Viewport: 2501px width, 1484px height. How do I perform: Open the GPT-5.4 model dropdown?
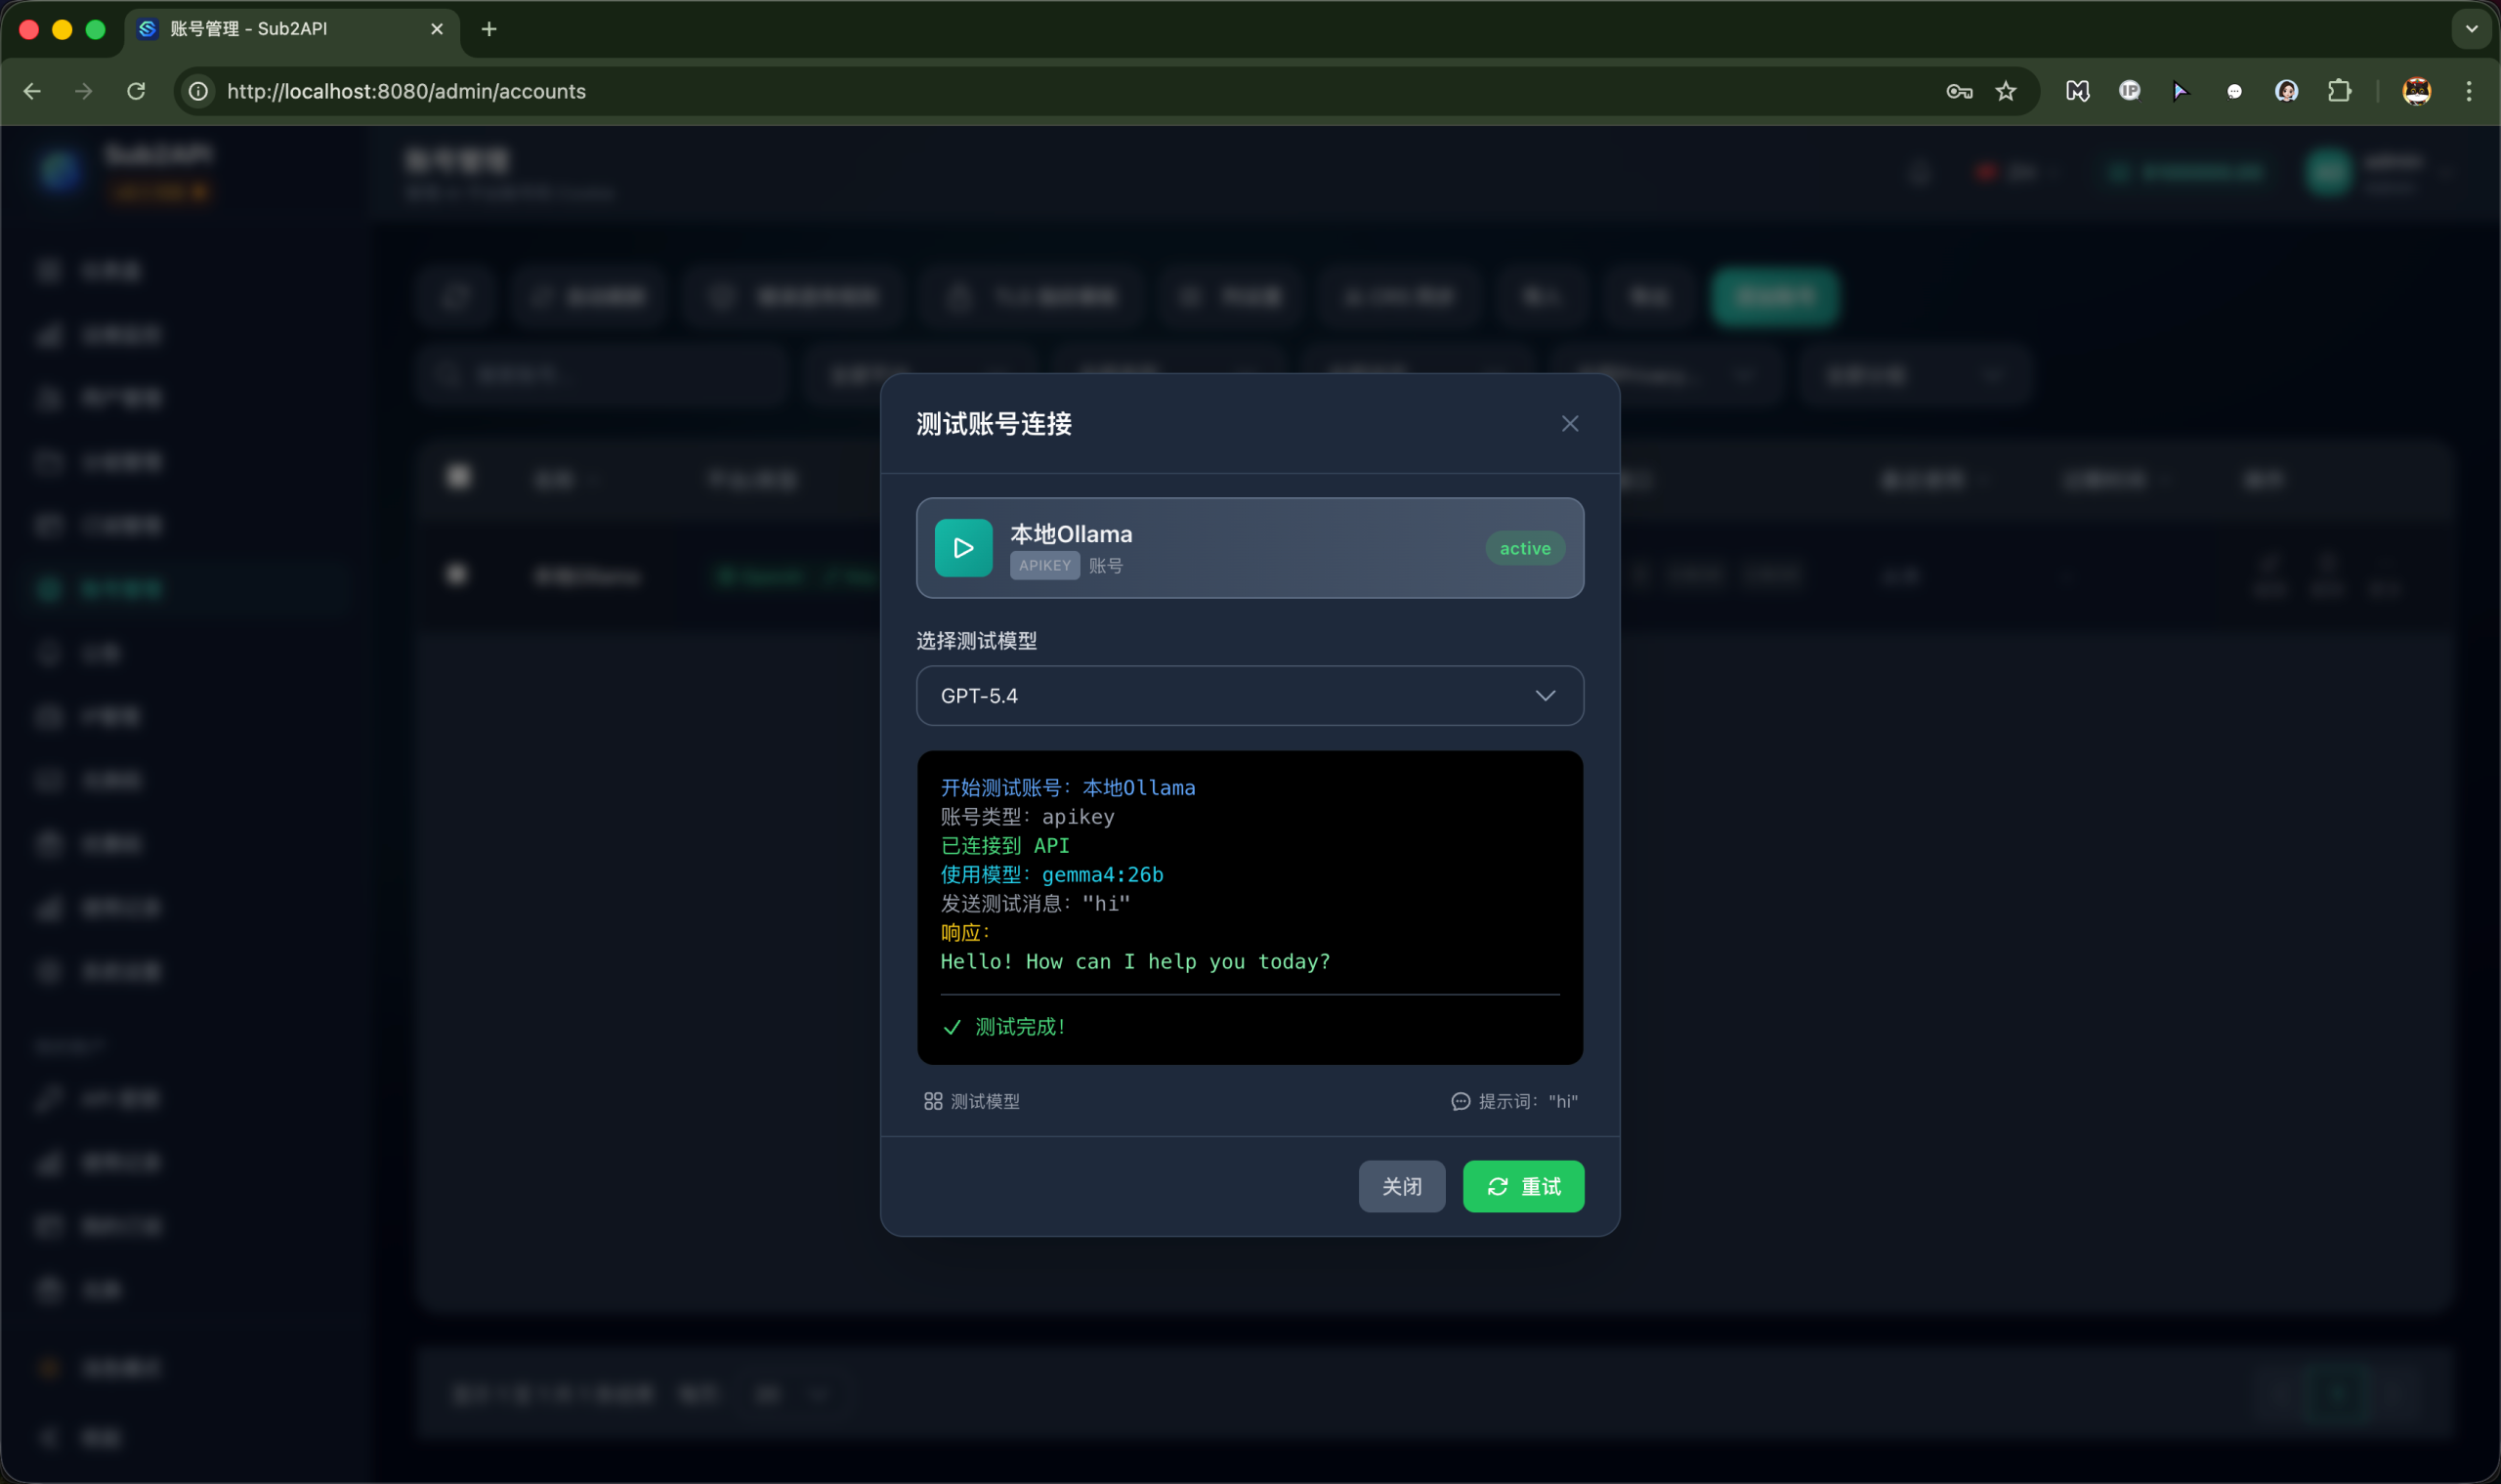1249,696
